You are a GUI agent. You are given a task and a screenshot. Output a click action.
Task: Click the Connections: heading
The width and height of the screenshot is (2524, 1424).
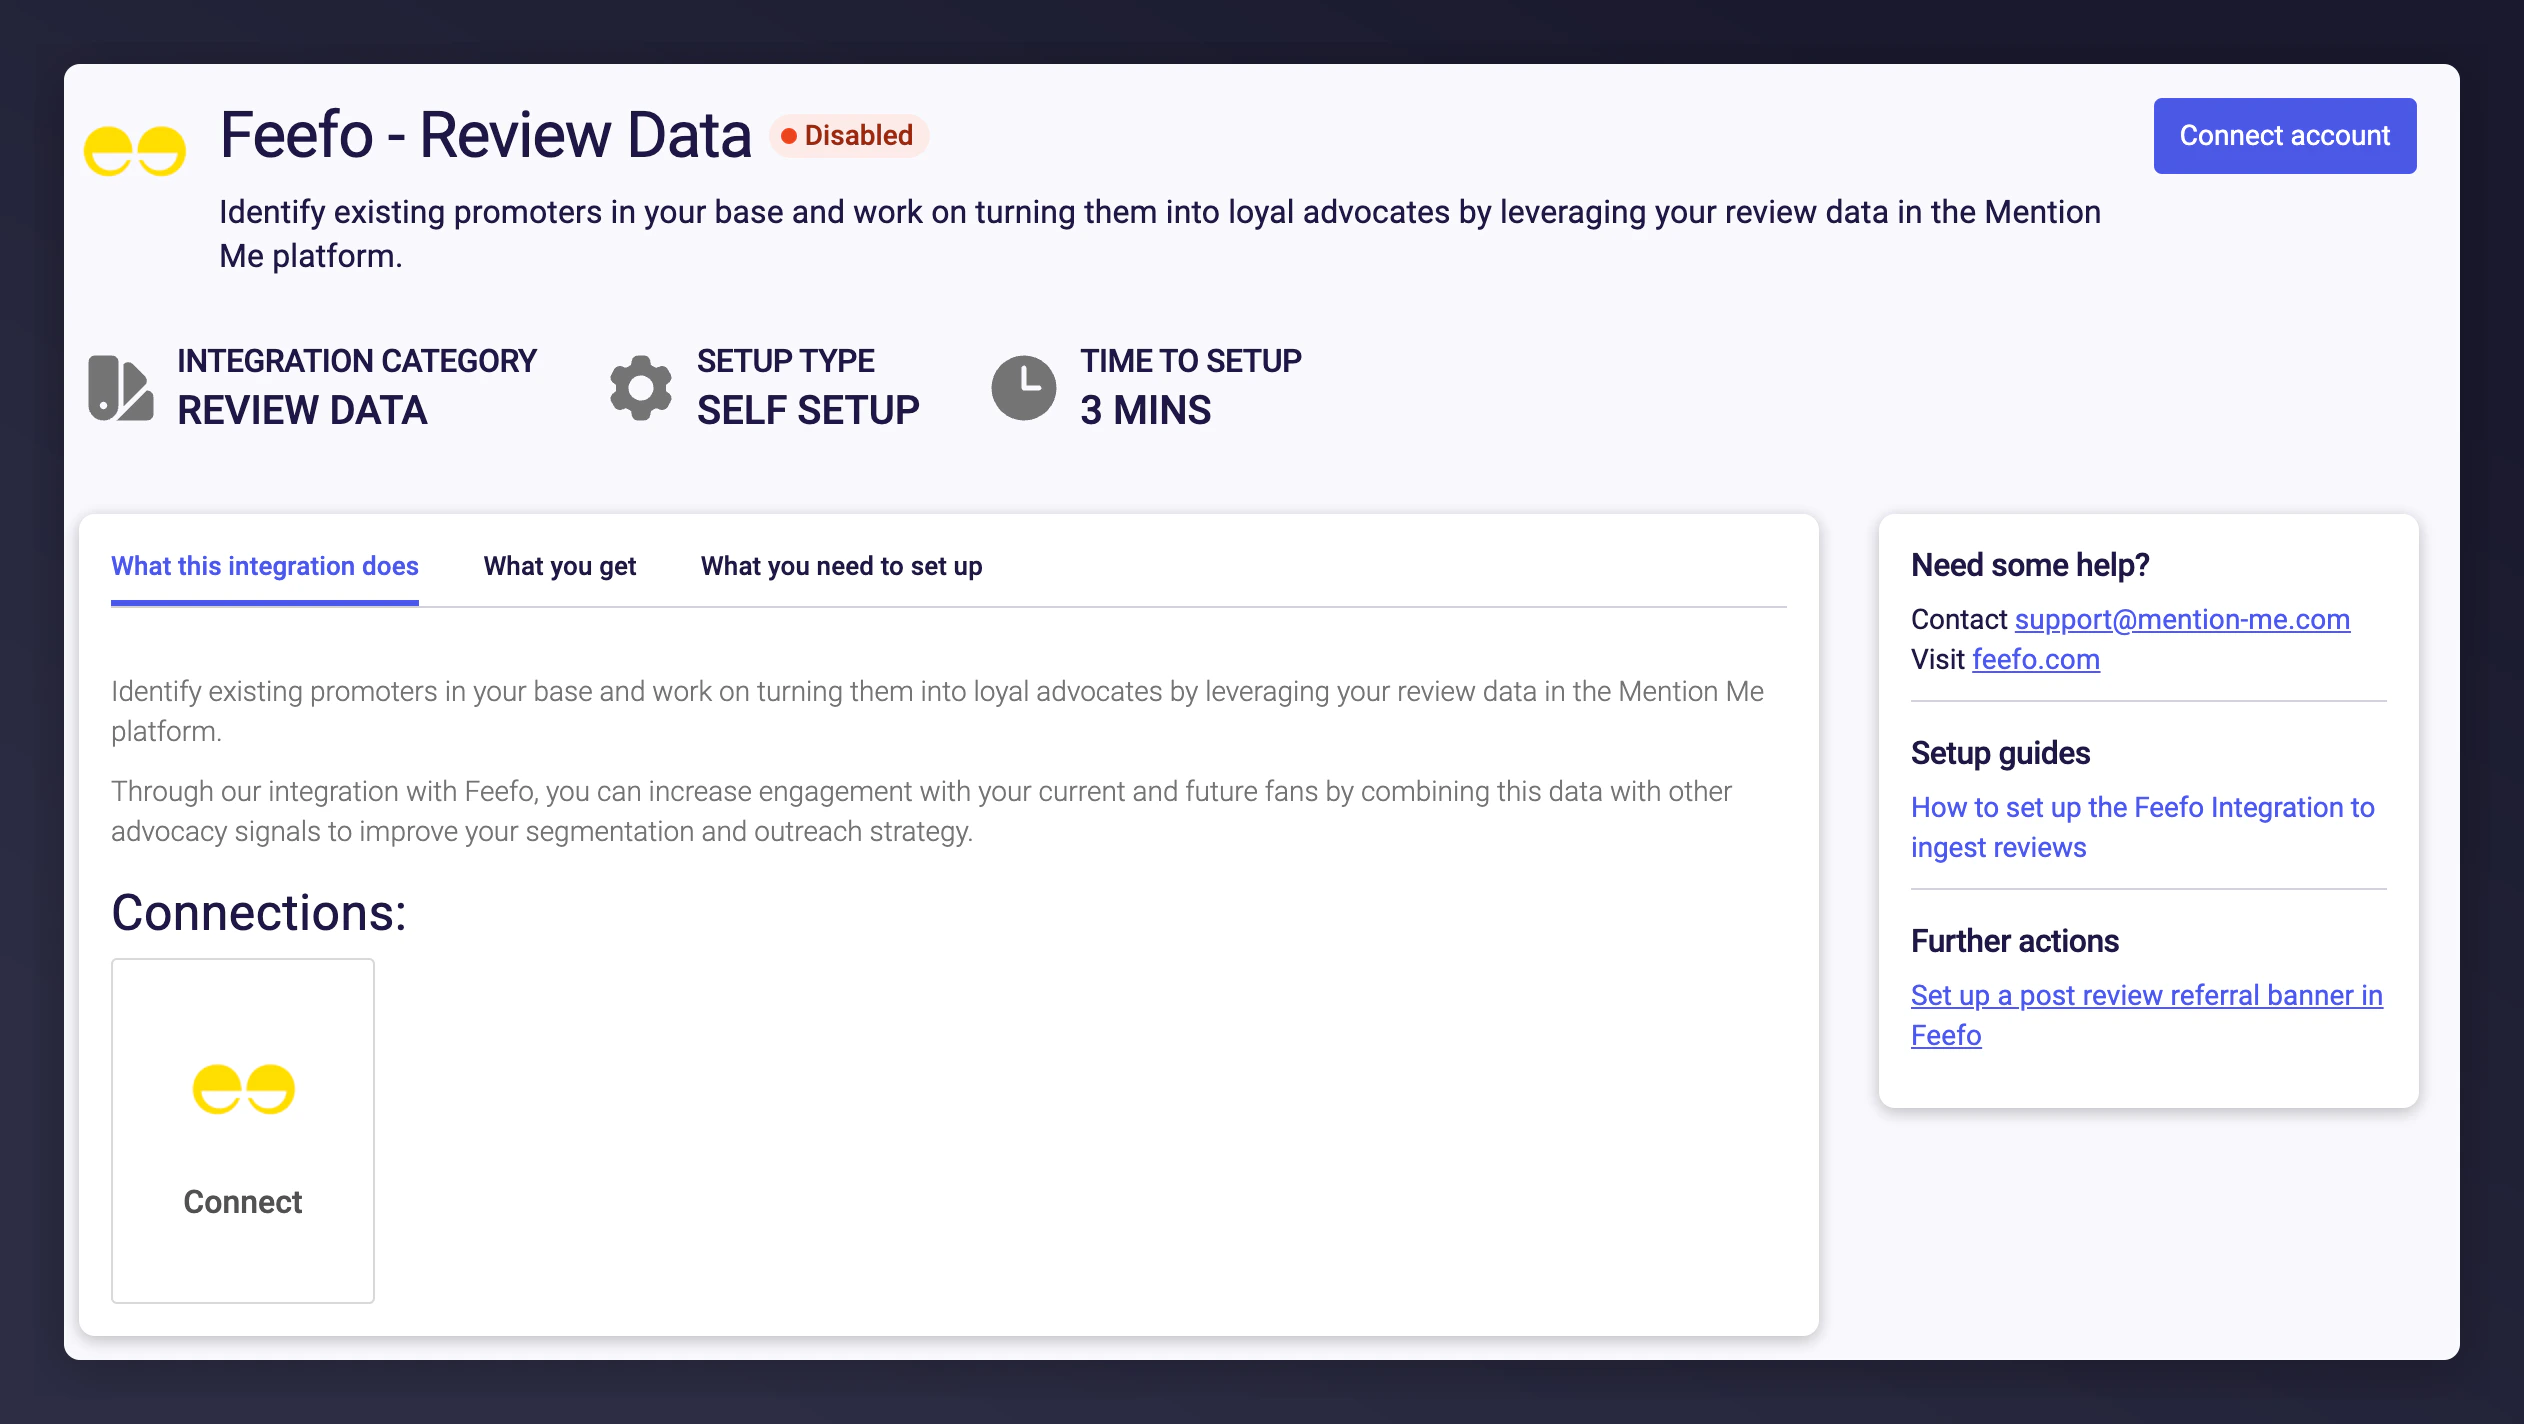(259, 912)
